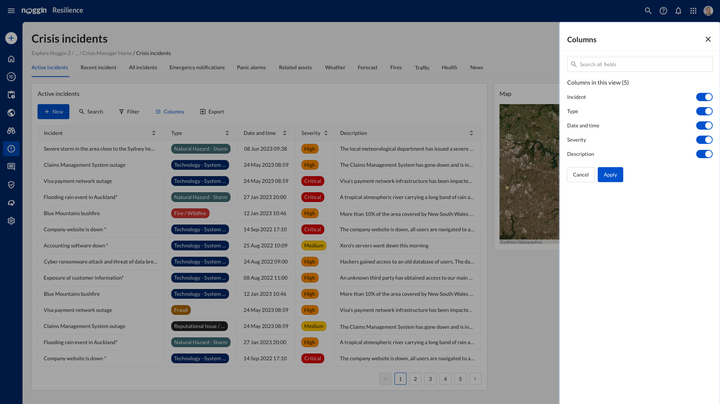Image resolution: width=720 pixels, height=404 pixels.
Task: Open the Forecast tab
Action: tap(367, 67)
